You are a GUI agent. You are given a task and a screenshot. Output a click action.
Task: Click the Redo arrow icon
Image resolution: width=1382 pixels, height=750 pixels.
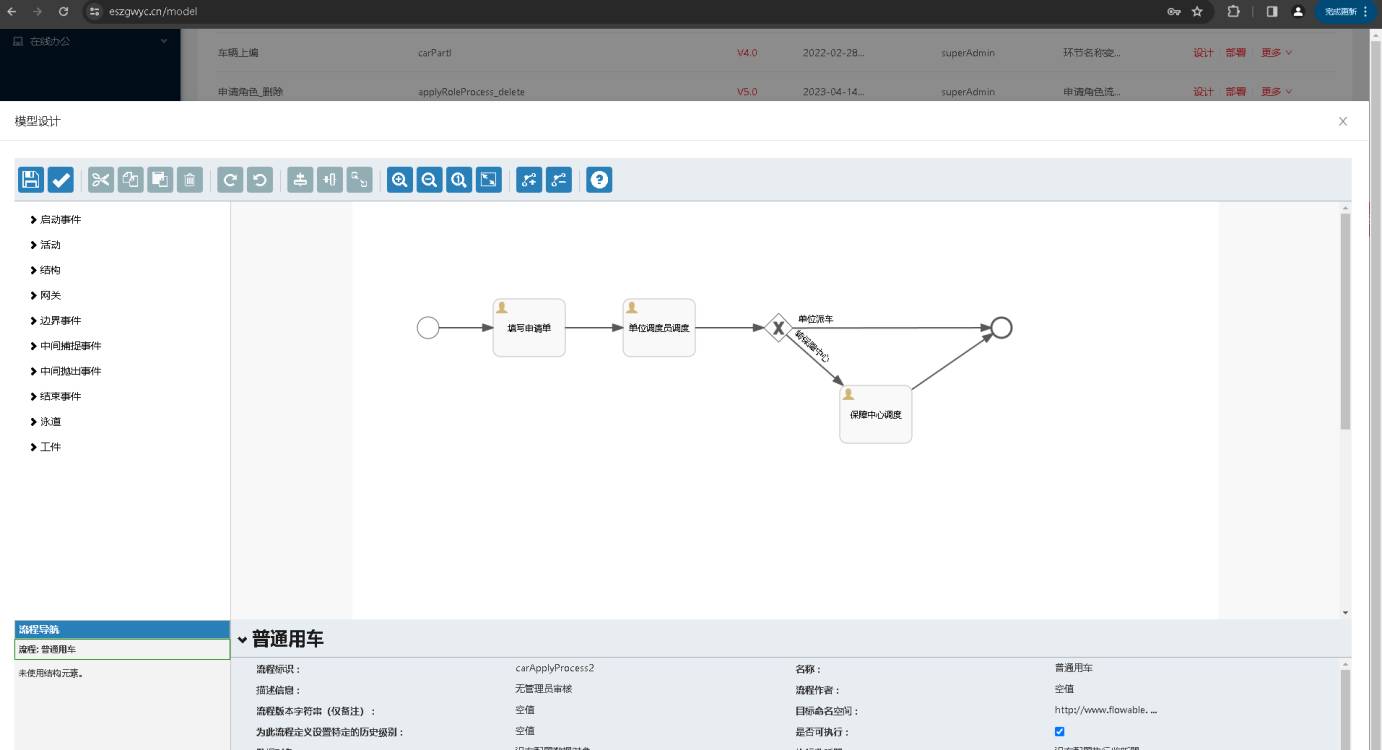pos(230,180)
